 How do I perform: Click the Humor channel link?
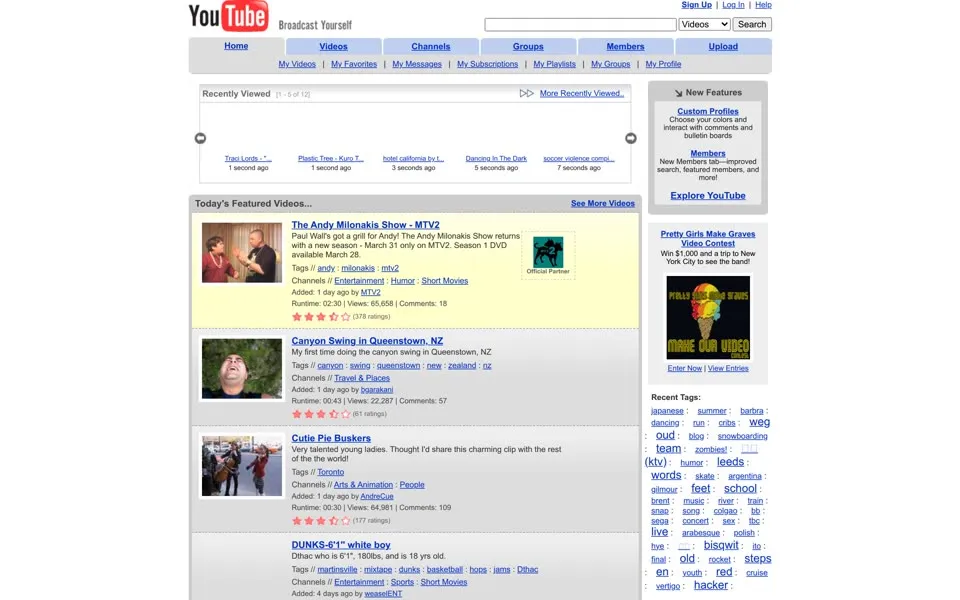(x=403, y=281)
